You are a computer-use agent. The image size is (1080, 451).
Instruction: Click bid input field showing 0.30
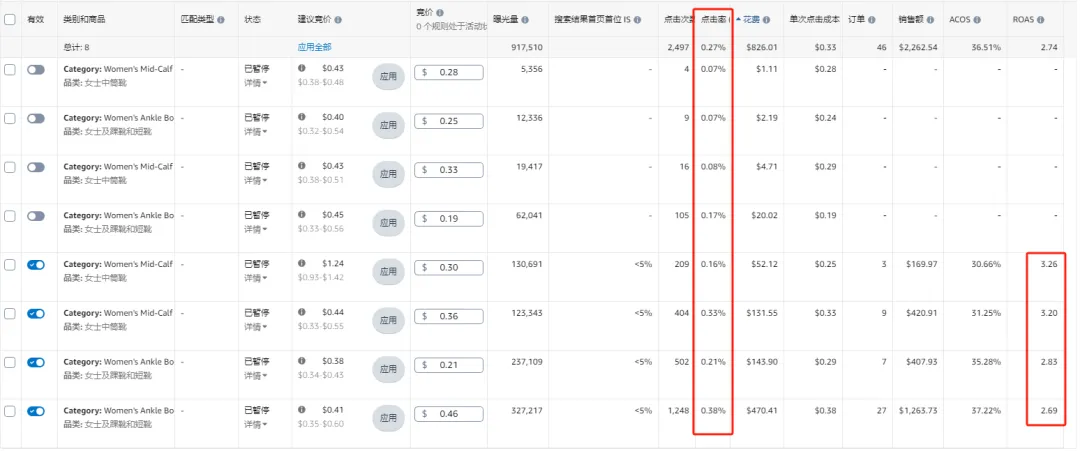tap(449, 268)
